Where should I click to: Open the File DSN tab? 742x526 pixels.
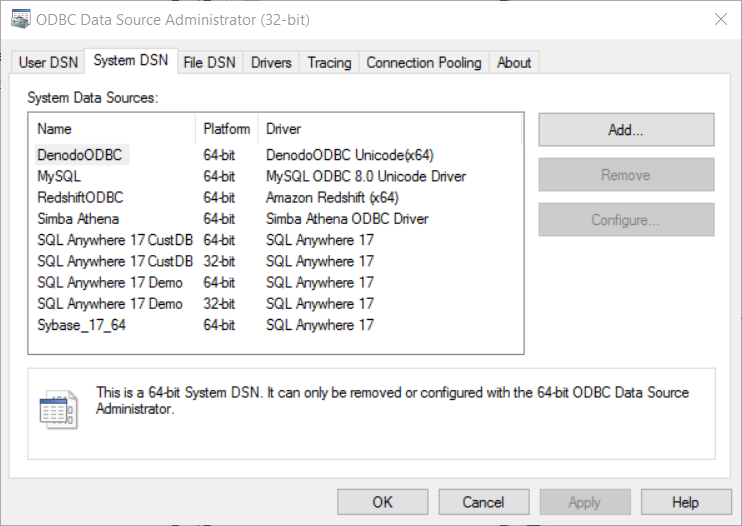coord(209,62)
